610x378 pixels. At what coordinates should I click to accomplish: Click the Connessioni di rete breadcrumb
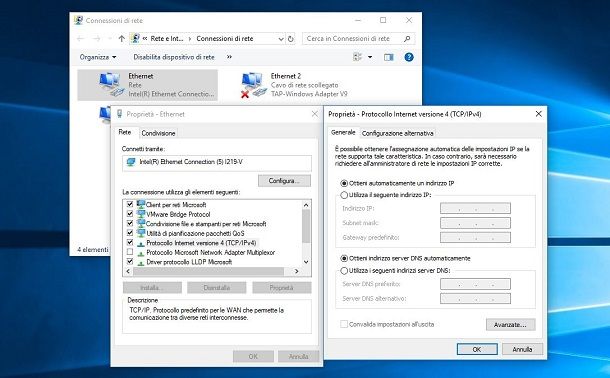coord(225,38)
